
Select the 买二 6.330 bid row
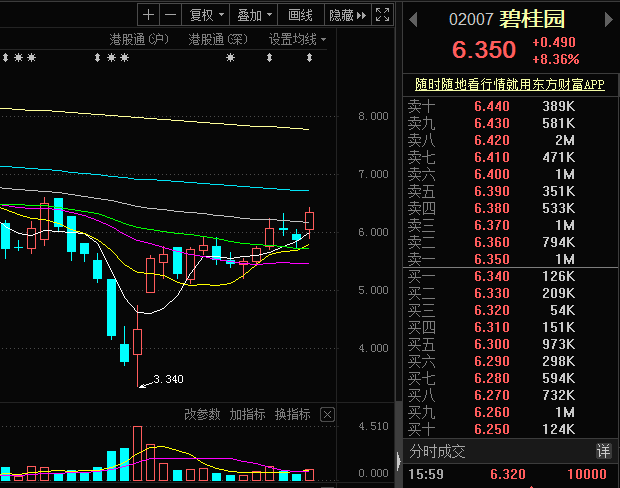click(510, 293)
